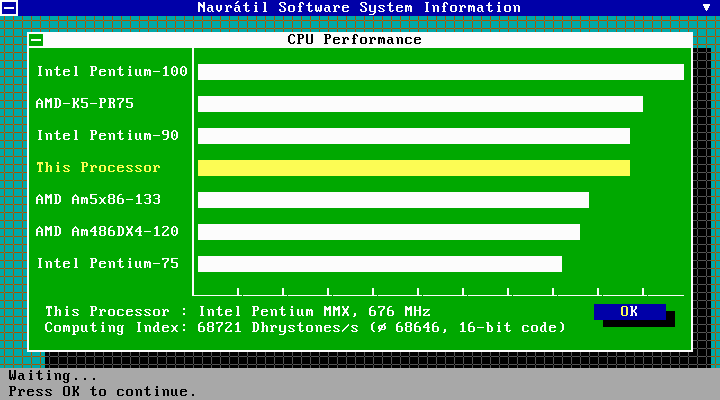
Task: Select the yellow This Processor label
Action: click(98, 167)
